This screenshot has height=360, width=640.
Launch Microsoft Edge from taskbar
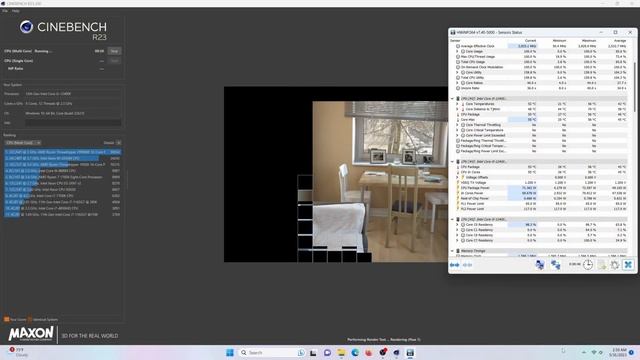pyautogui.click(x=355, y=352)
